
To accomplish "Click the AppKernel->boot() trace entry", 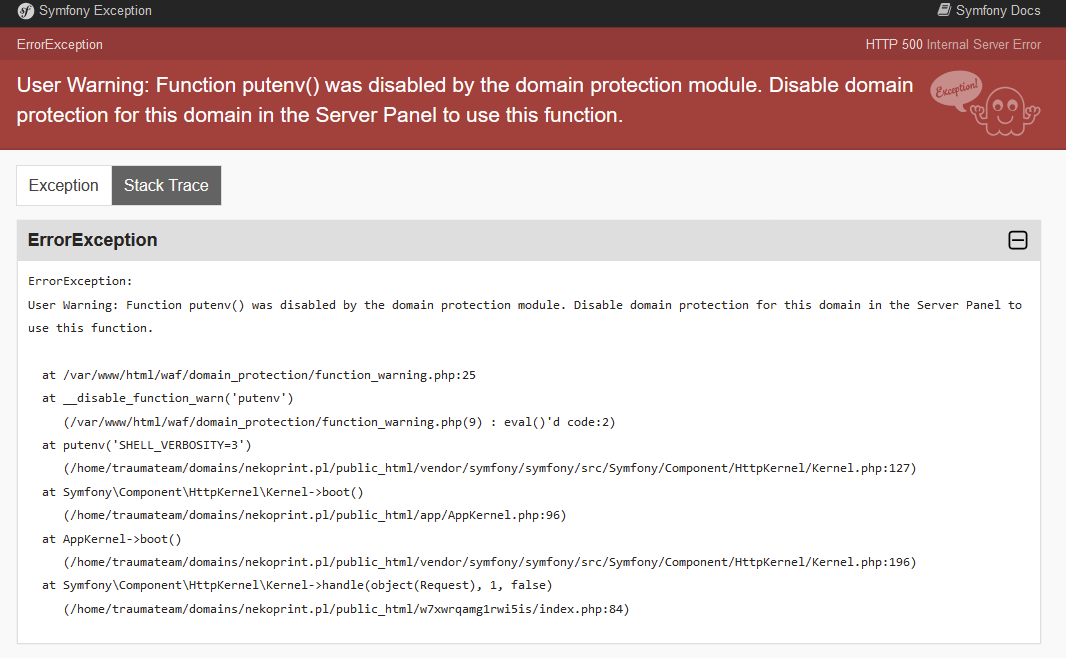I will [111, 539].
